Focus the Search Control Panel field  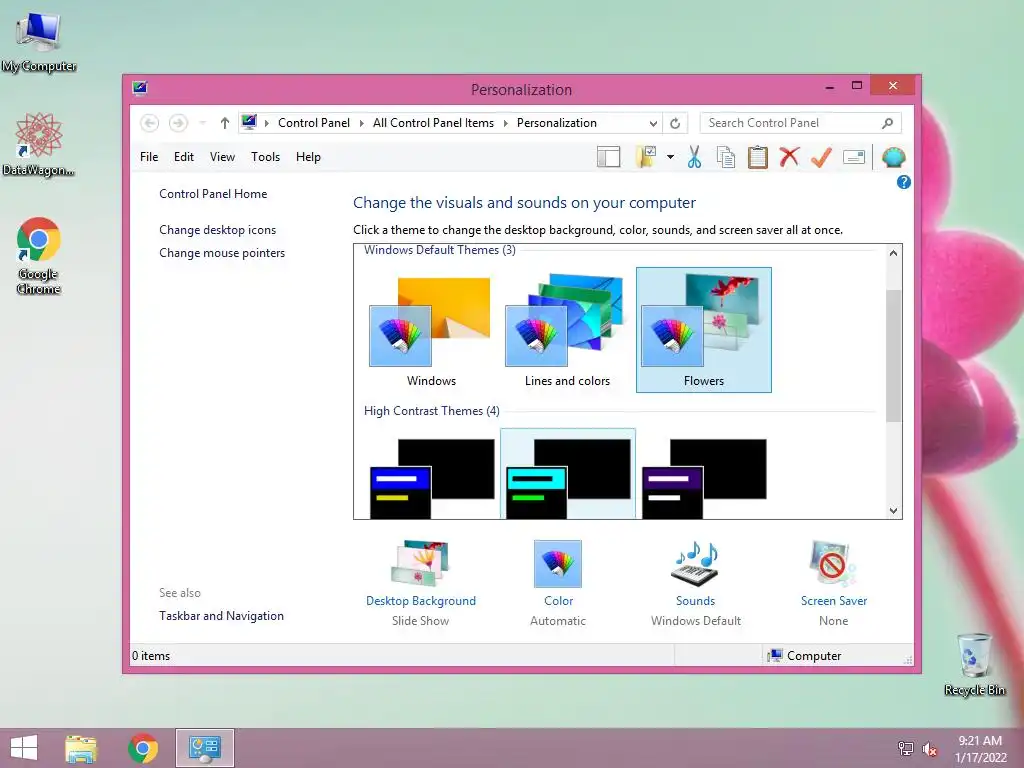point(800,123)
